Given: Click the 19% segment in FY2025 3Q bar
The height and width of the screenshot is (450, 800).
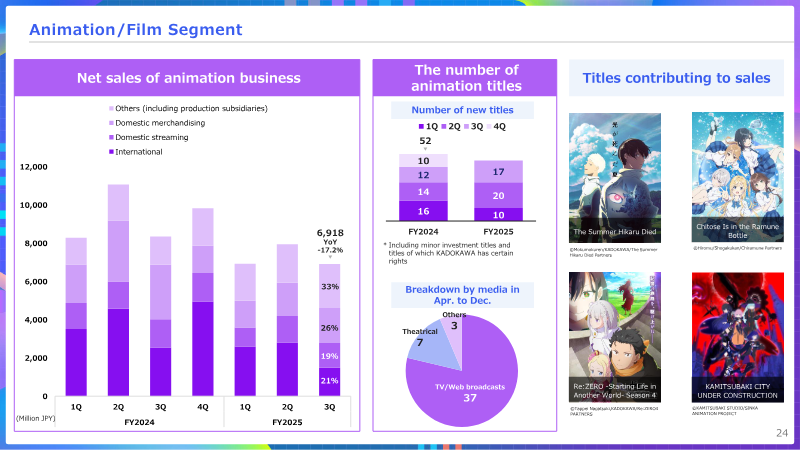Looking at the screenshot, I should tap(330, 356).
